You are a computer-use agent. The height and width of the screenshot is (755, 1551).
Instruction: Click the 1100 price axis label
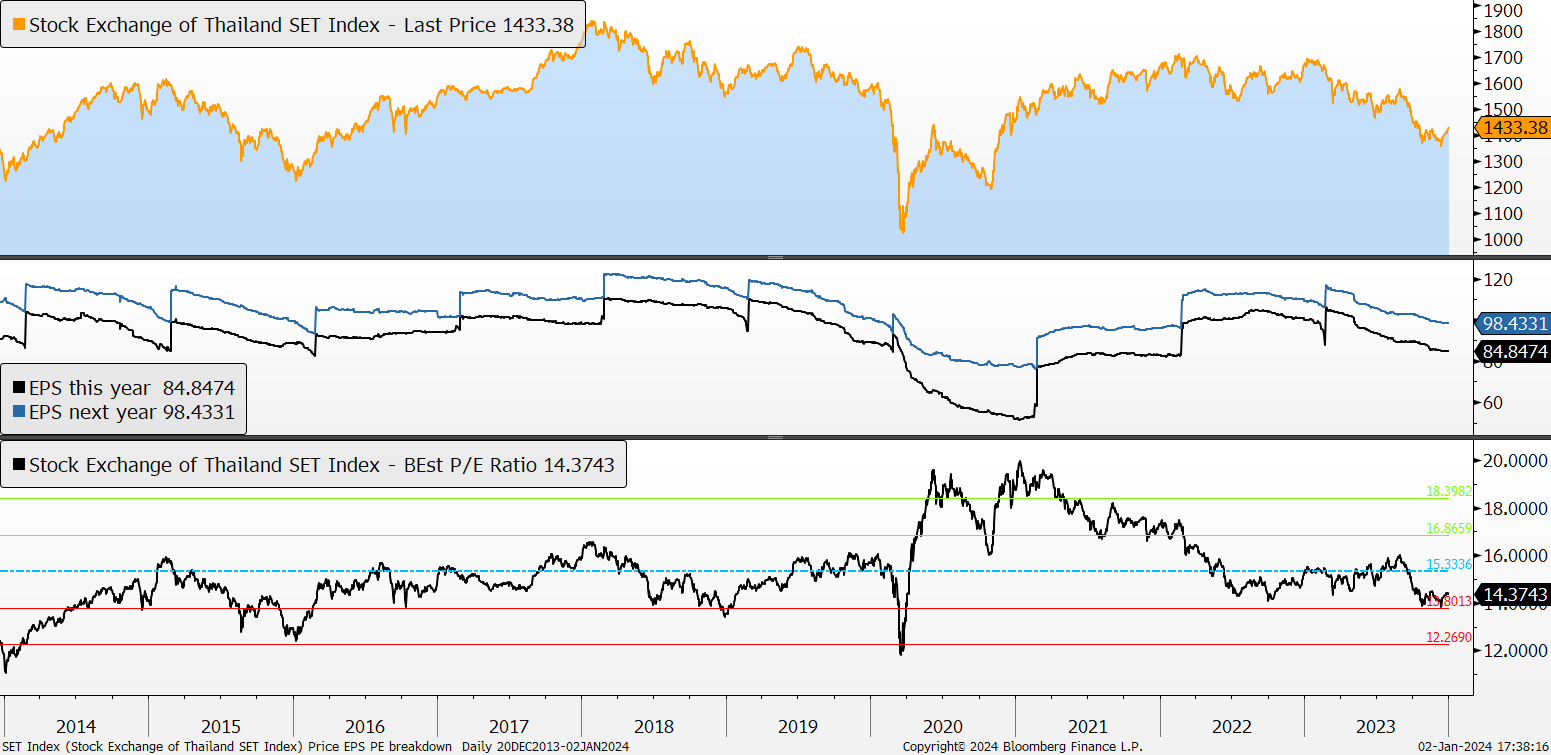[x=1504, y=214]
